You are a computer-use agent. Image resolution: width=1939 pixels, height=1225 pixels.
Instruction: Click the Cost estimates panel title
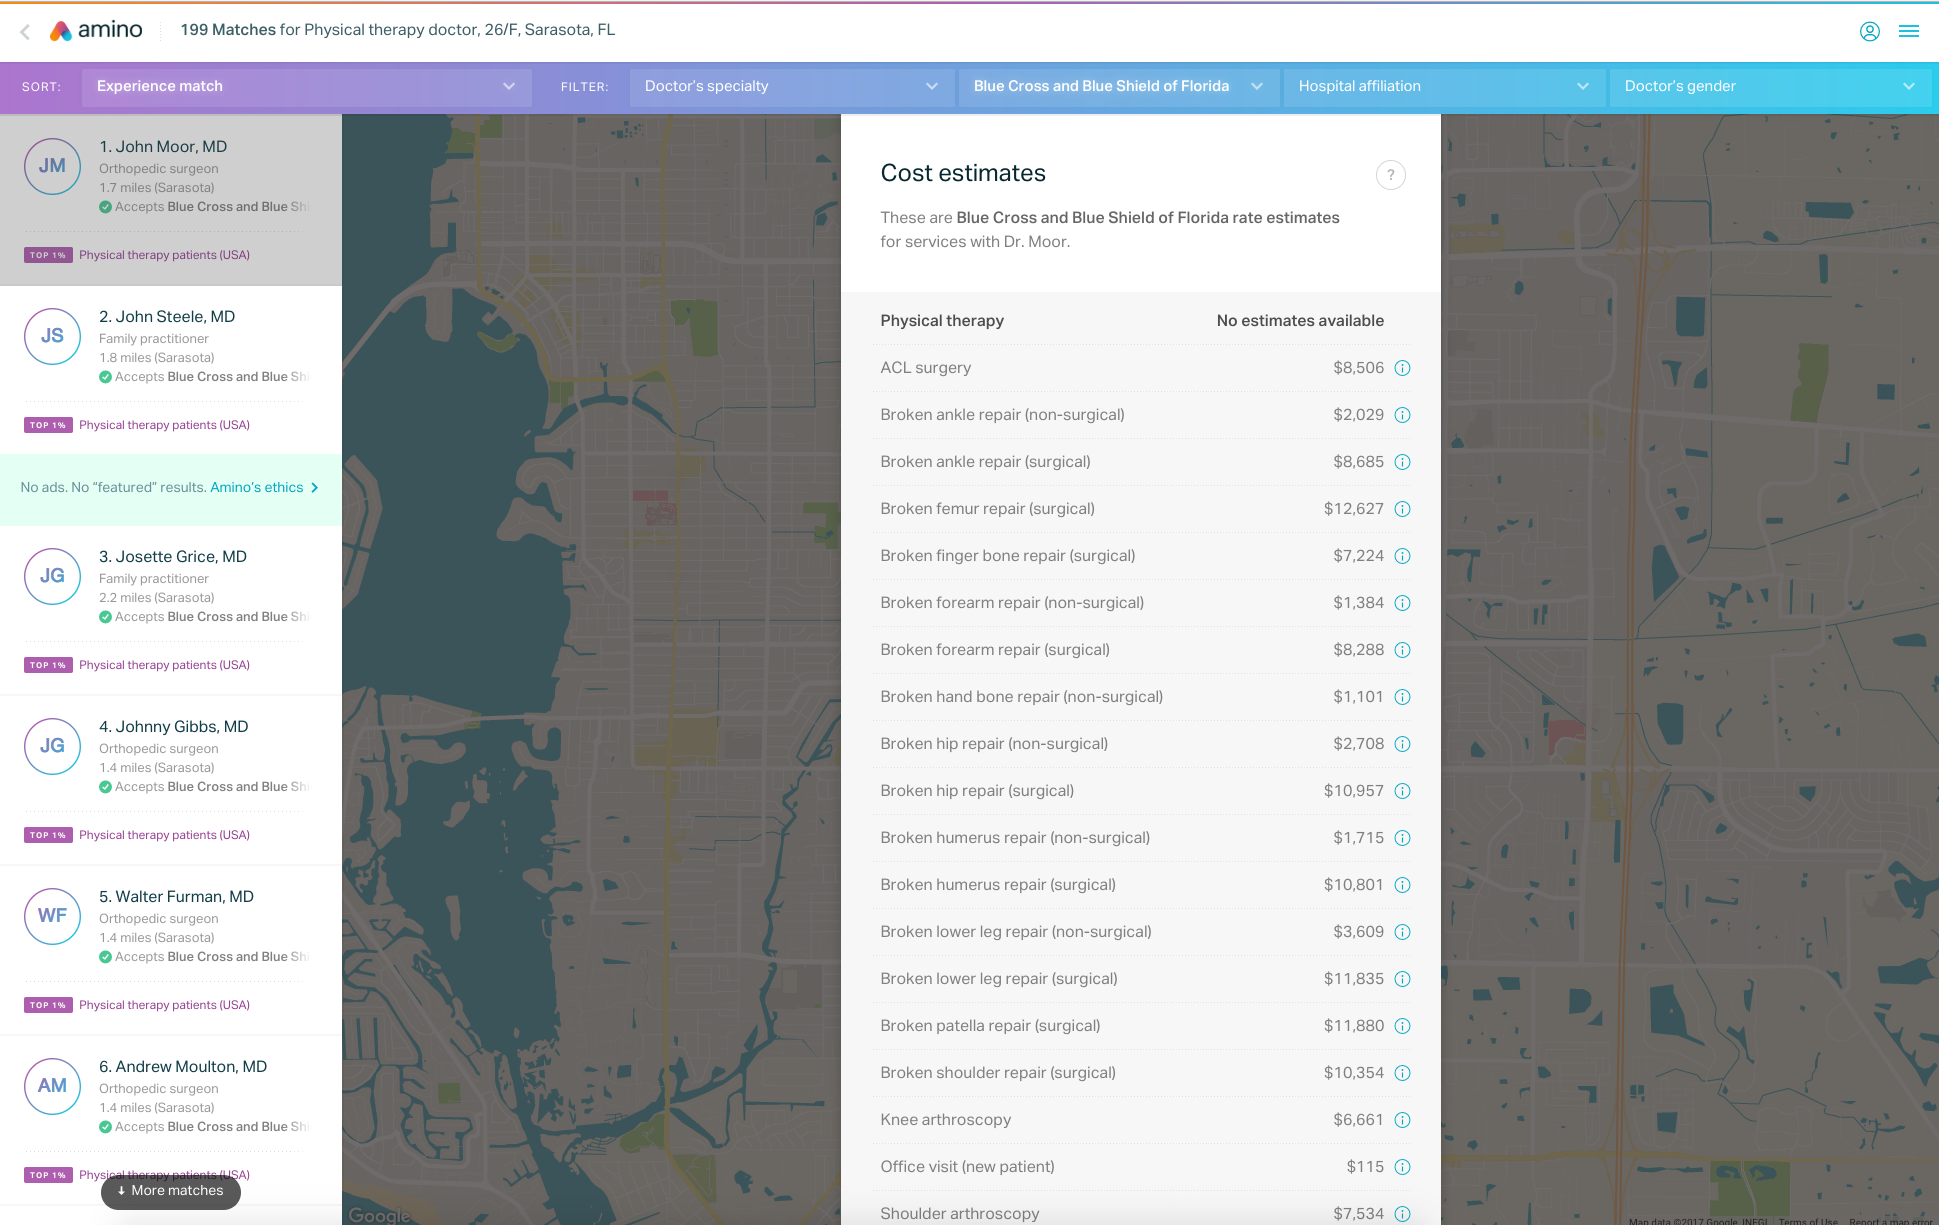pos(963,173)
